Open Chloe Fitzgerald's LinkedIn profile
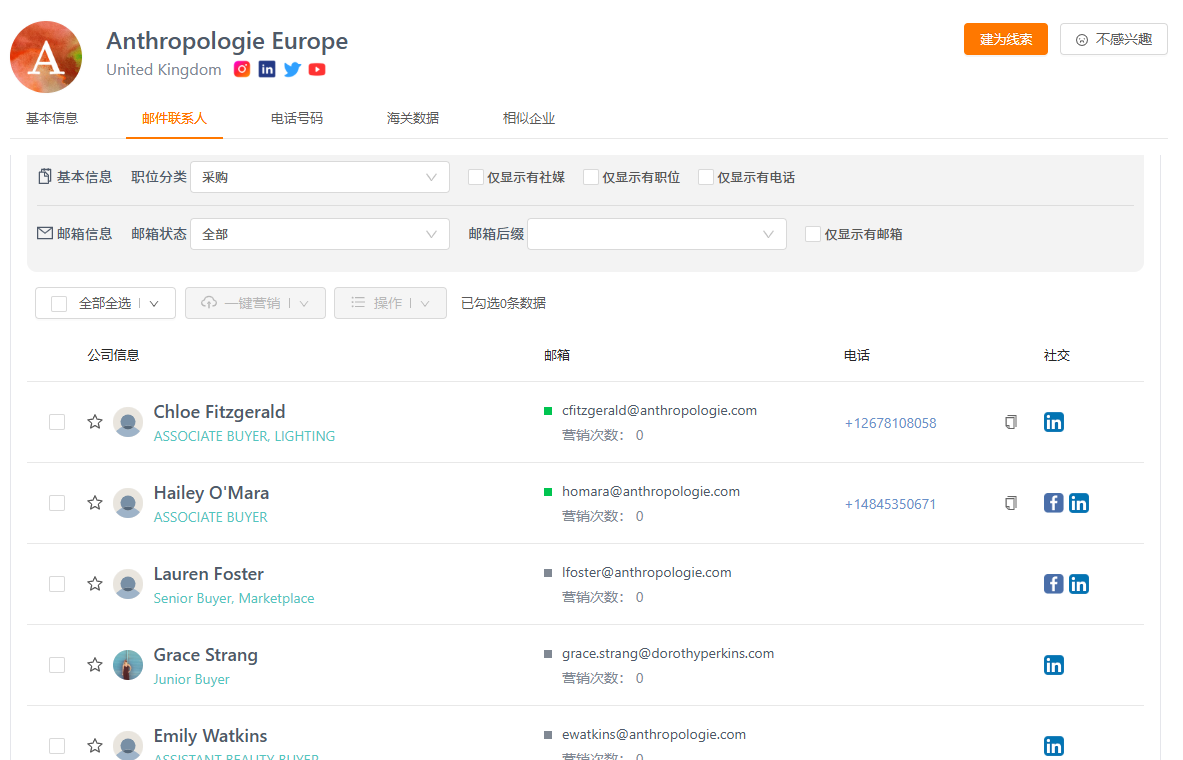 pyautogui.click(x=1054, y=422)
